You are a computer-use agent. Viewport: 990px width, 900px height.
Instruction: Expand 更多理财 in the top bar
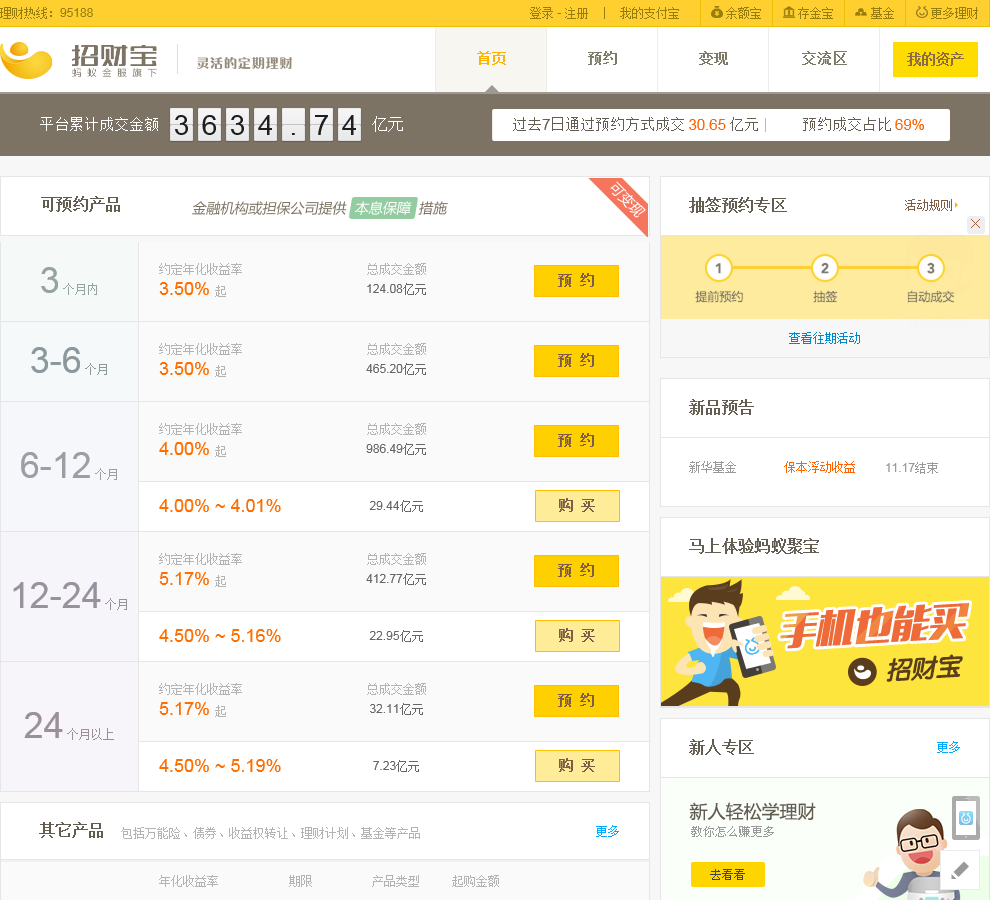tap(947, 13)
